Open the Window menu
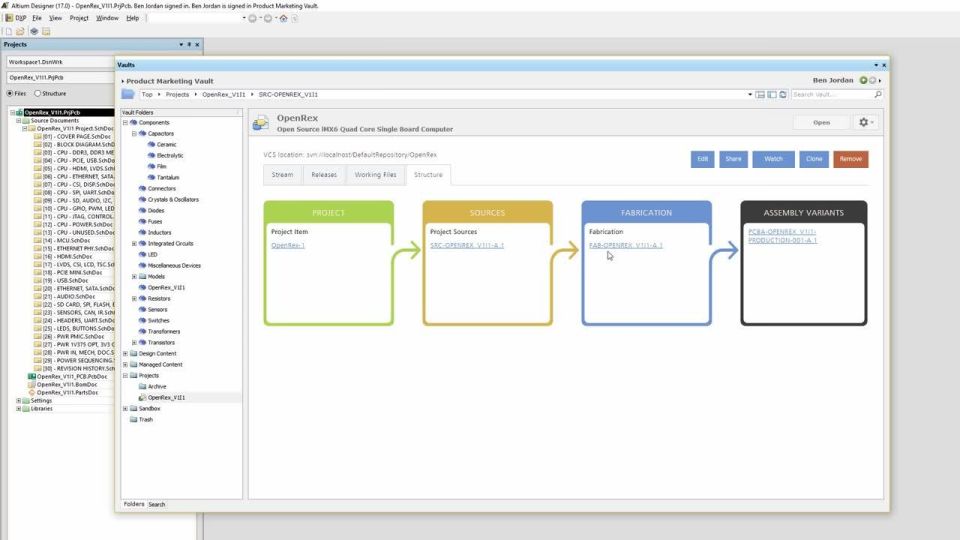The image size is (960, 540). [107, 18]
